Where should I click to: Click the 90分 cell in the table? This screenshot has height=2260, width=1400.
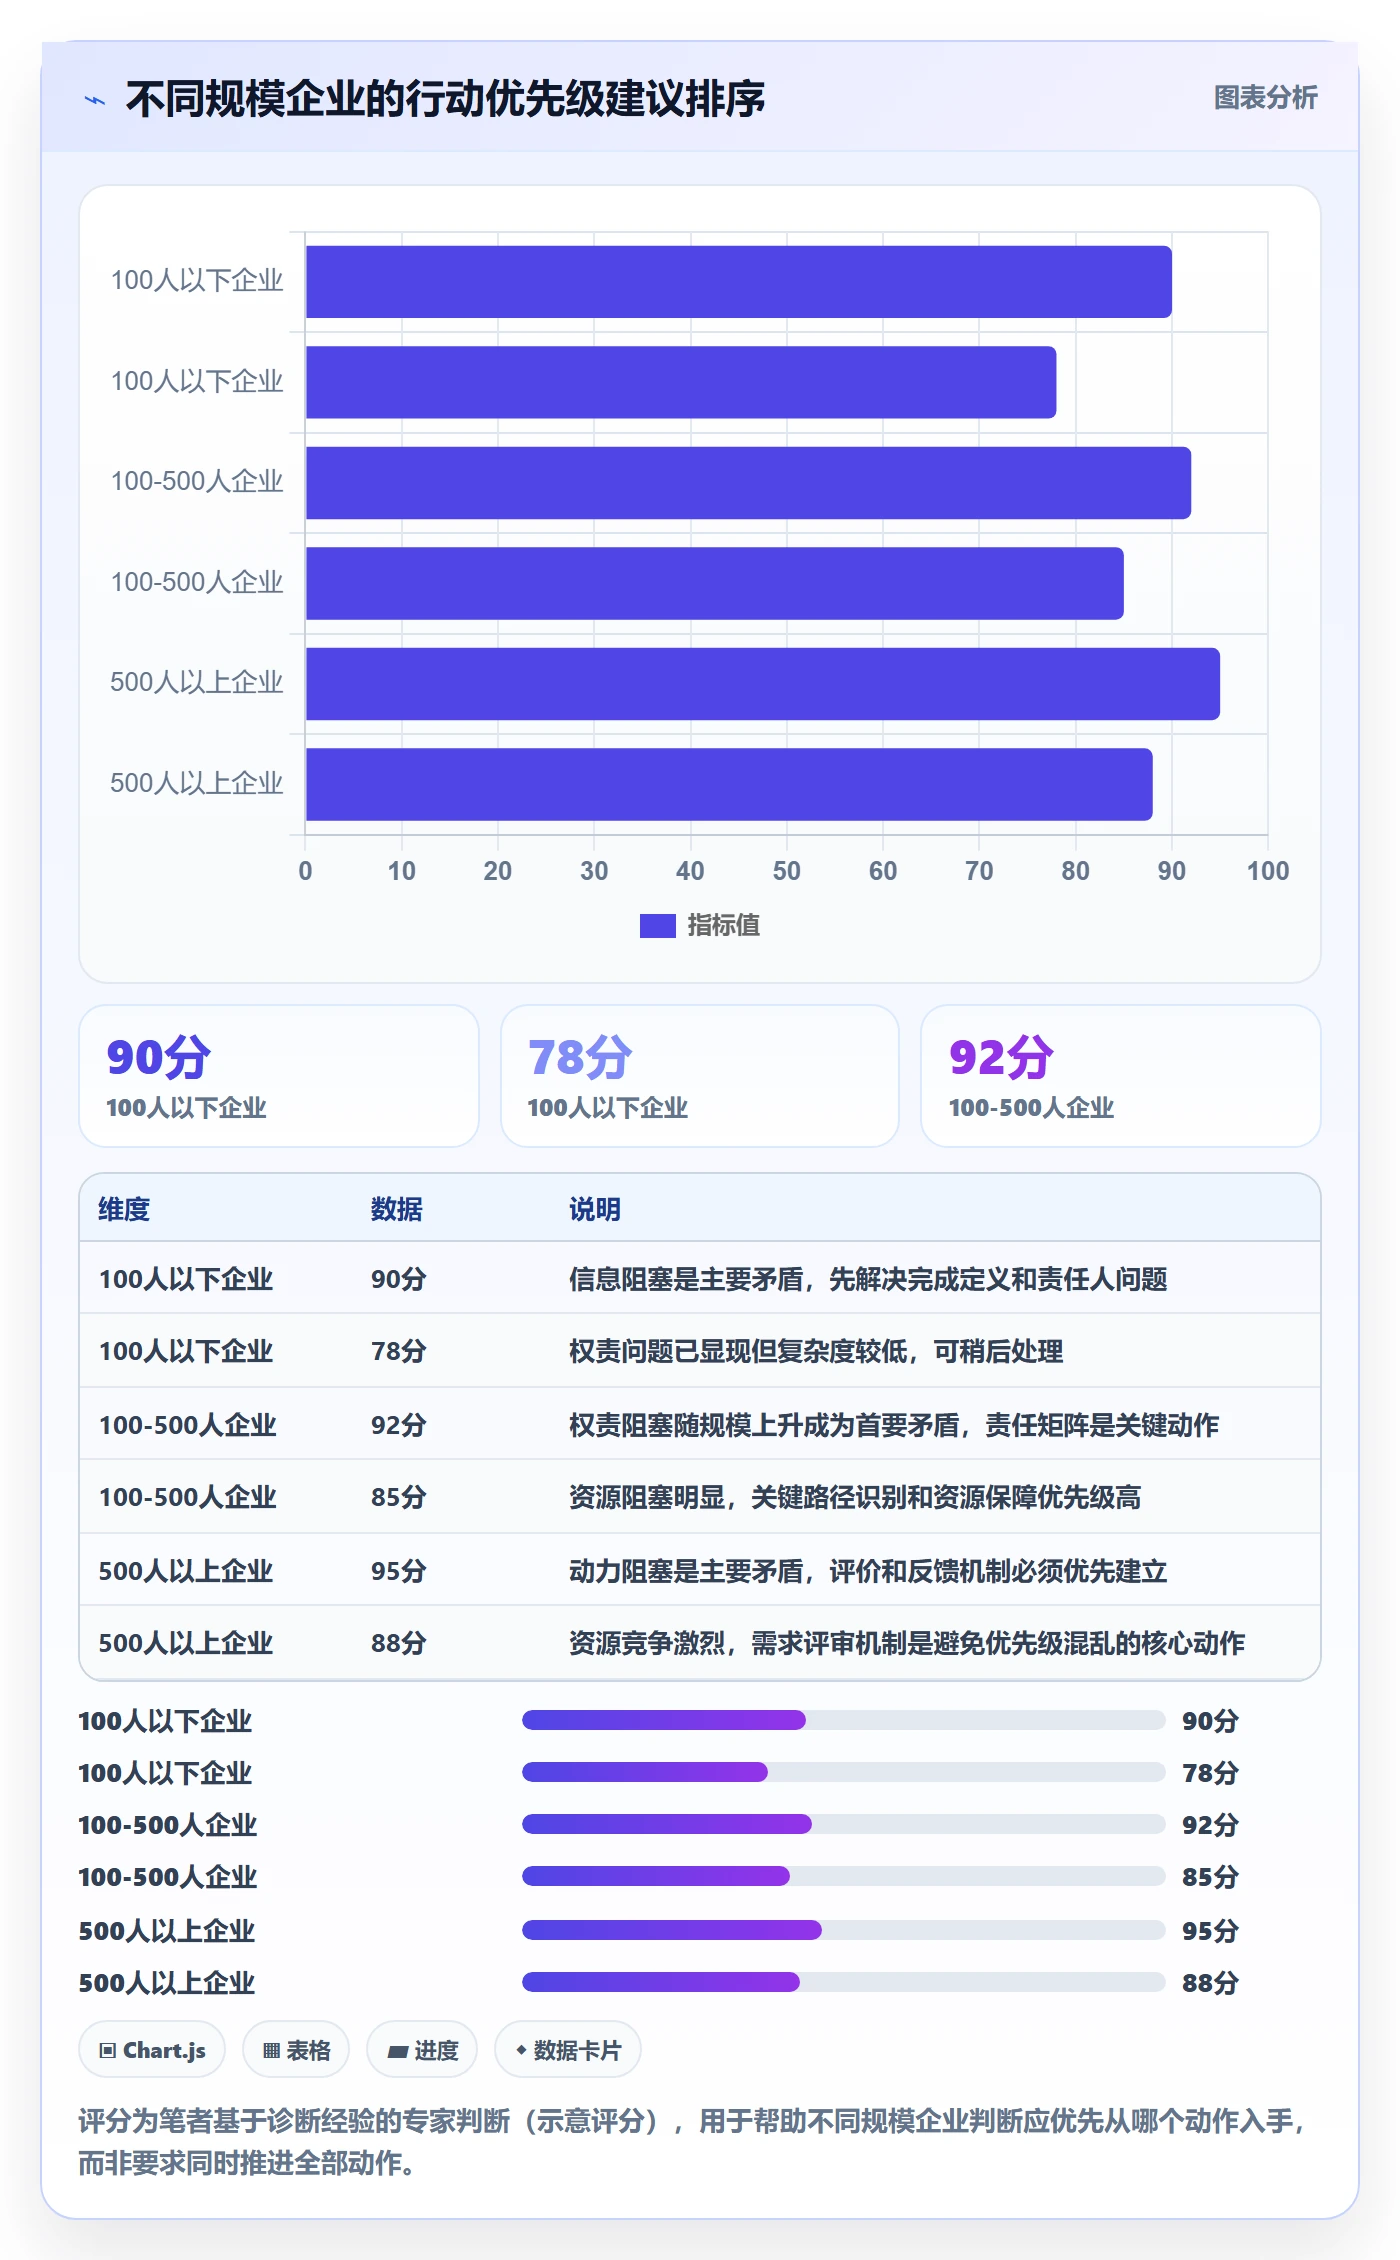click(x=398, y=1279)
